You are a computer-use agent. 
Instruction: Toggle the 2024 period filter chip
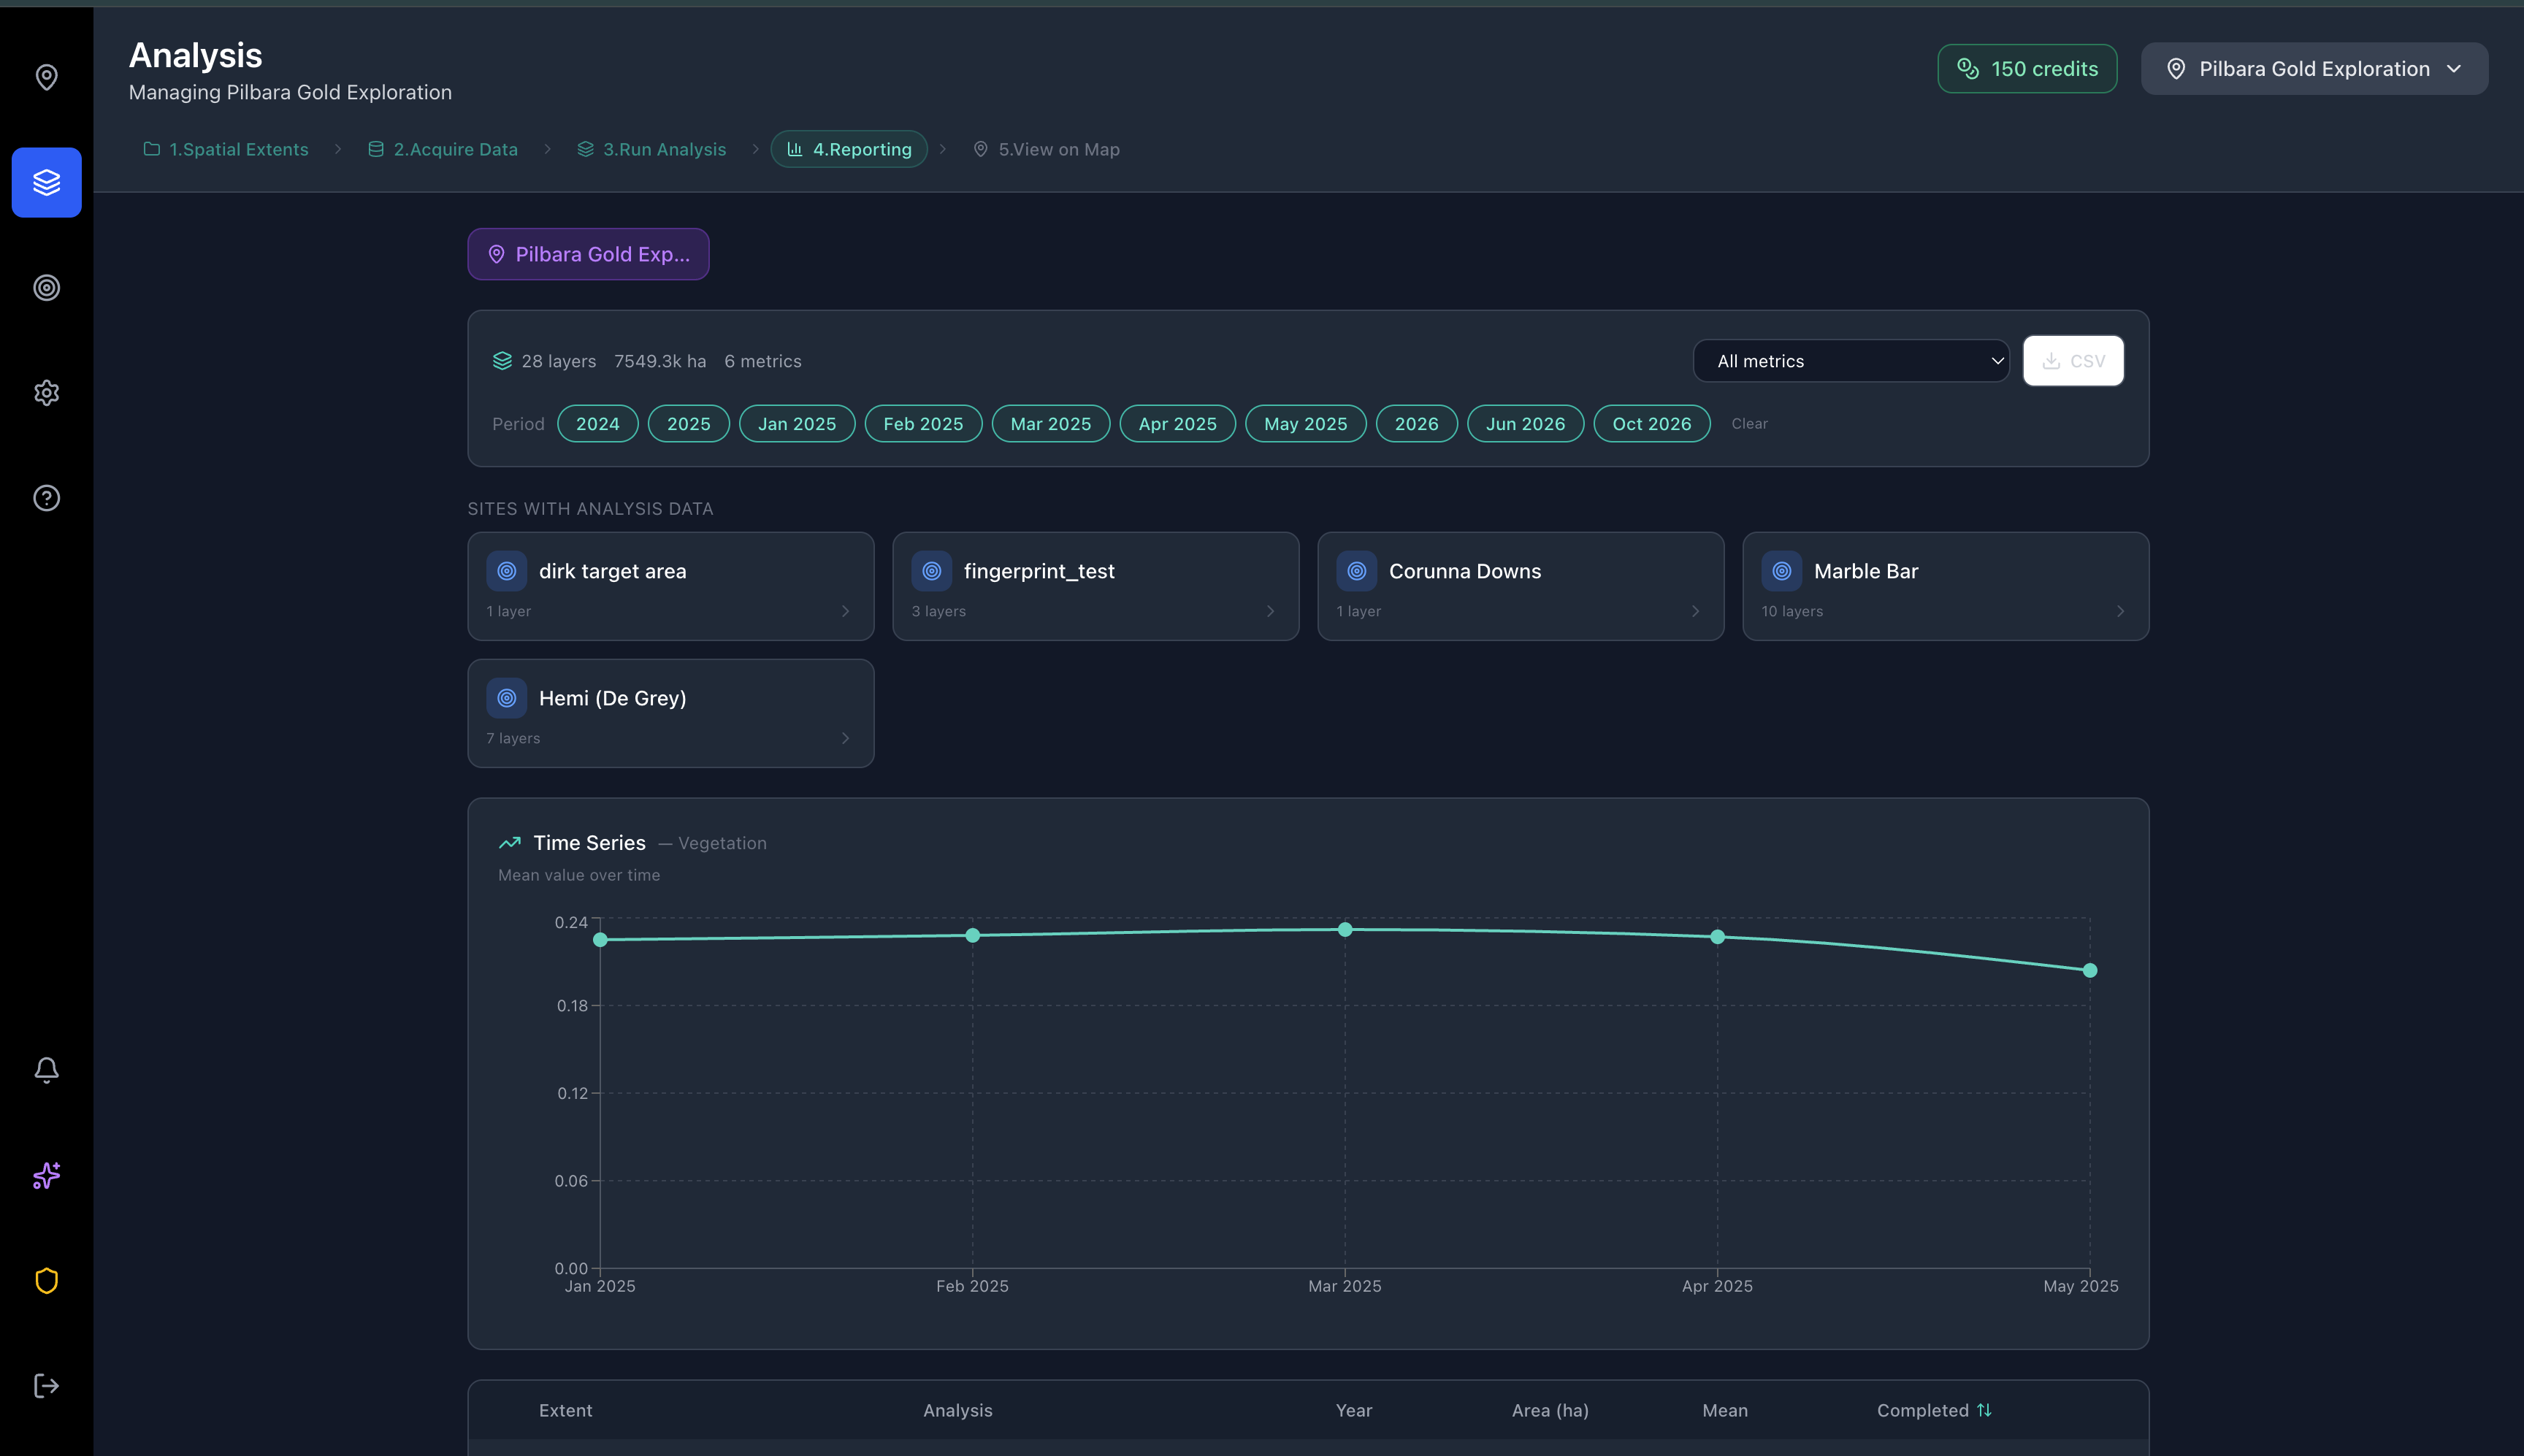(597, 424)
